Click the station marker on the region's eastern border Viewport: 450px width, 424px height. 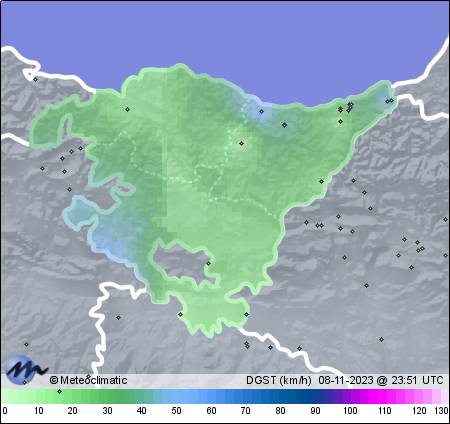[321, 182]
